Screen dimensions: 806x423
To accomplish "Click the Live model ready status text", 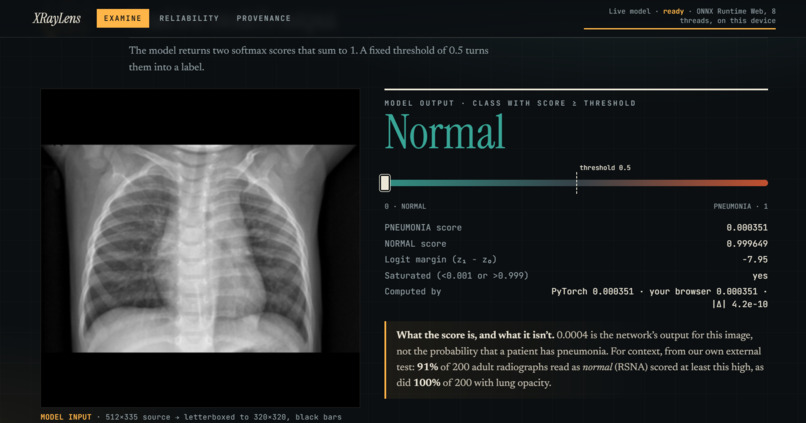I will coord(692,16).
